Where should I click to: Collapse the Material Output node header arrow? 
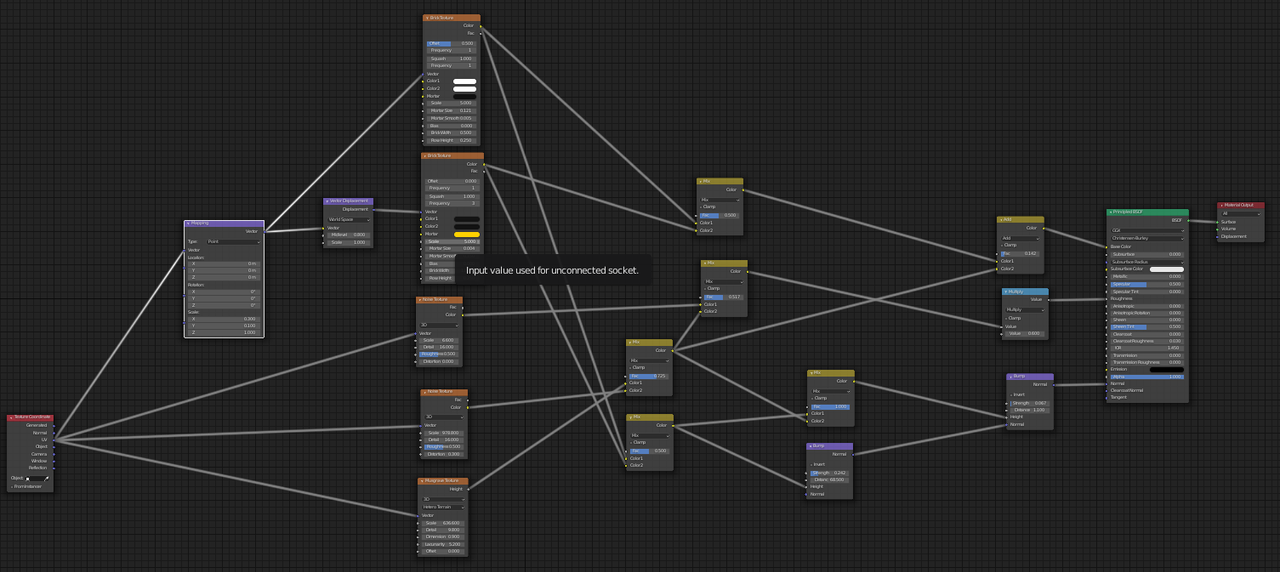(1222, 205)
